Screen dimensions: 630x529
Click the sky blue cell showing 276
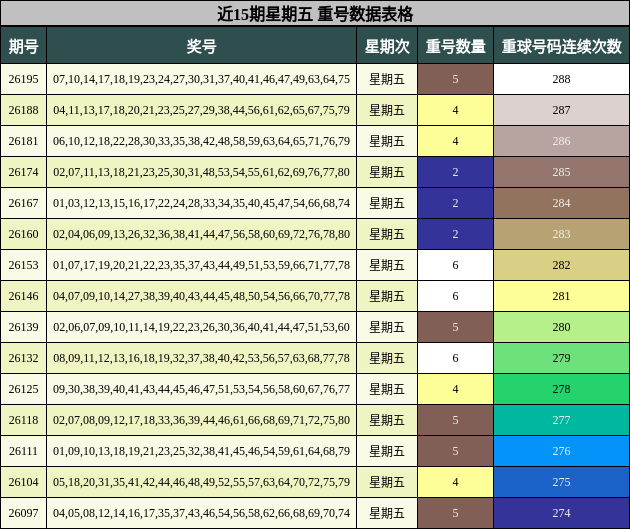(x=561, y=451)
